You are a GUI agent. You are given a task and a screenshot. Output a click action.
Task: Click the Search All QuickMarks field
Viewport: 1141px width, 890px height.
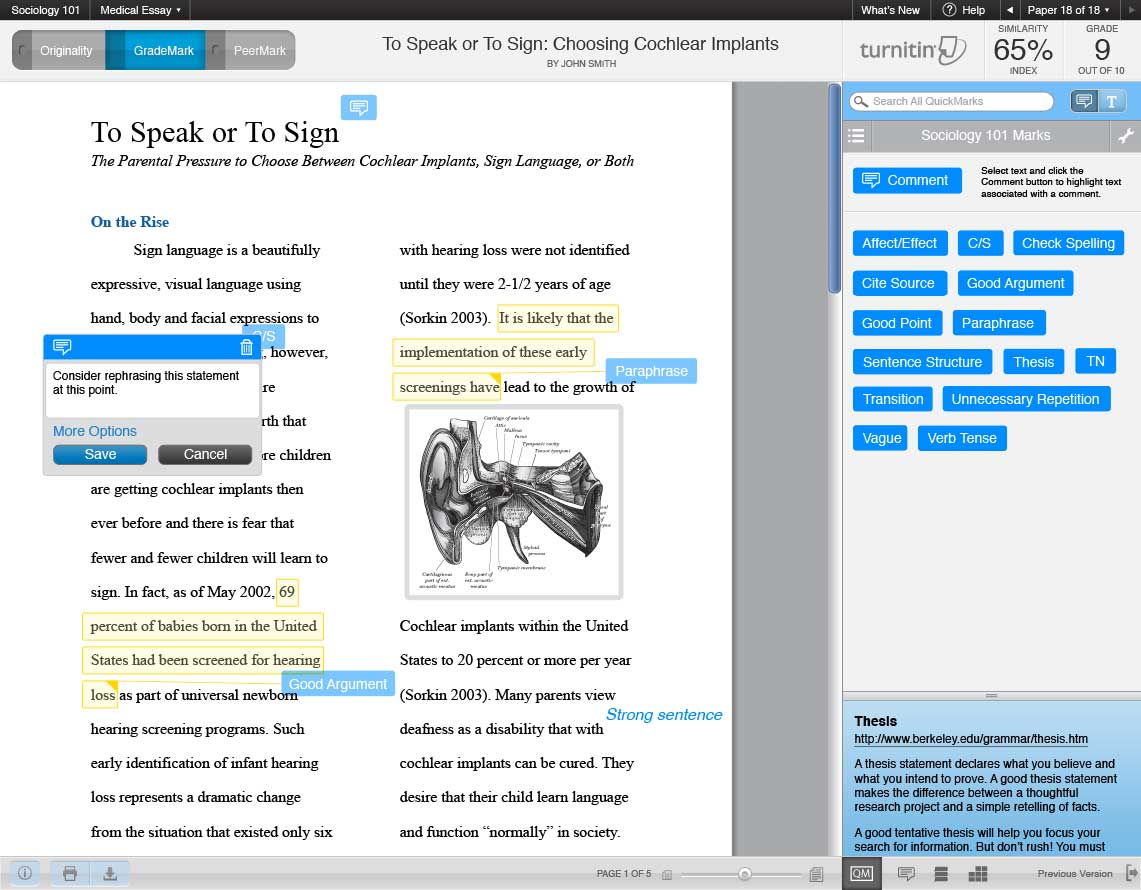coord(952,101)
